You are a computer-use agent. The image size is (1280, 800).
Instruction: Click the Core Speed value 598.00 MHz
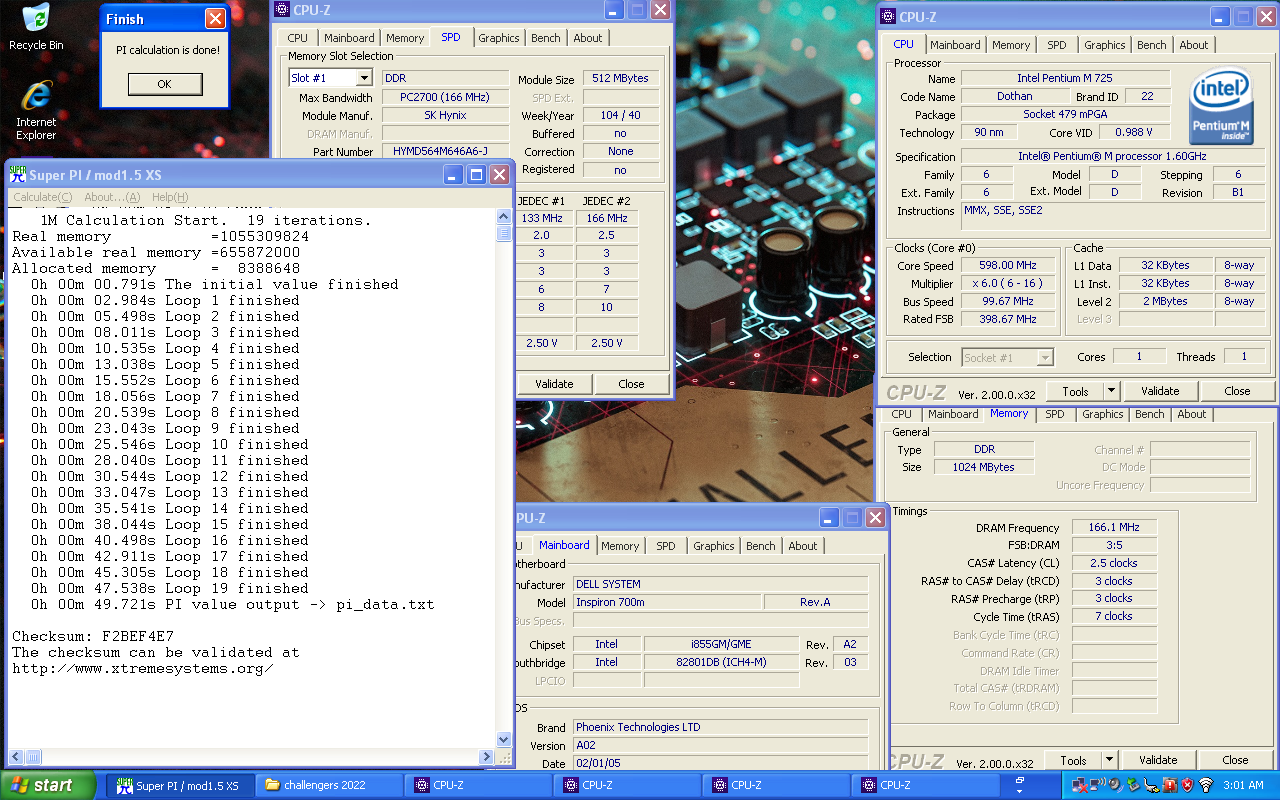click(x=1010, y=265)
